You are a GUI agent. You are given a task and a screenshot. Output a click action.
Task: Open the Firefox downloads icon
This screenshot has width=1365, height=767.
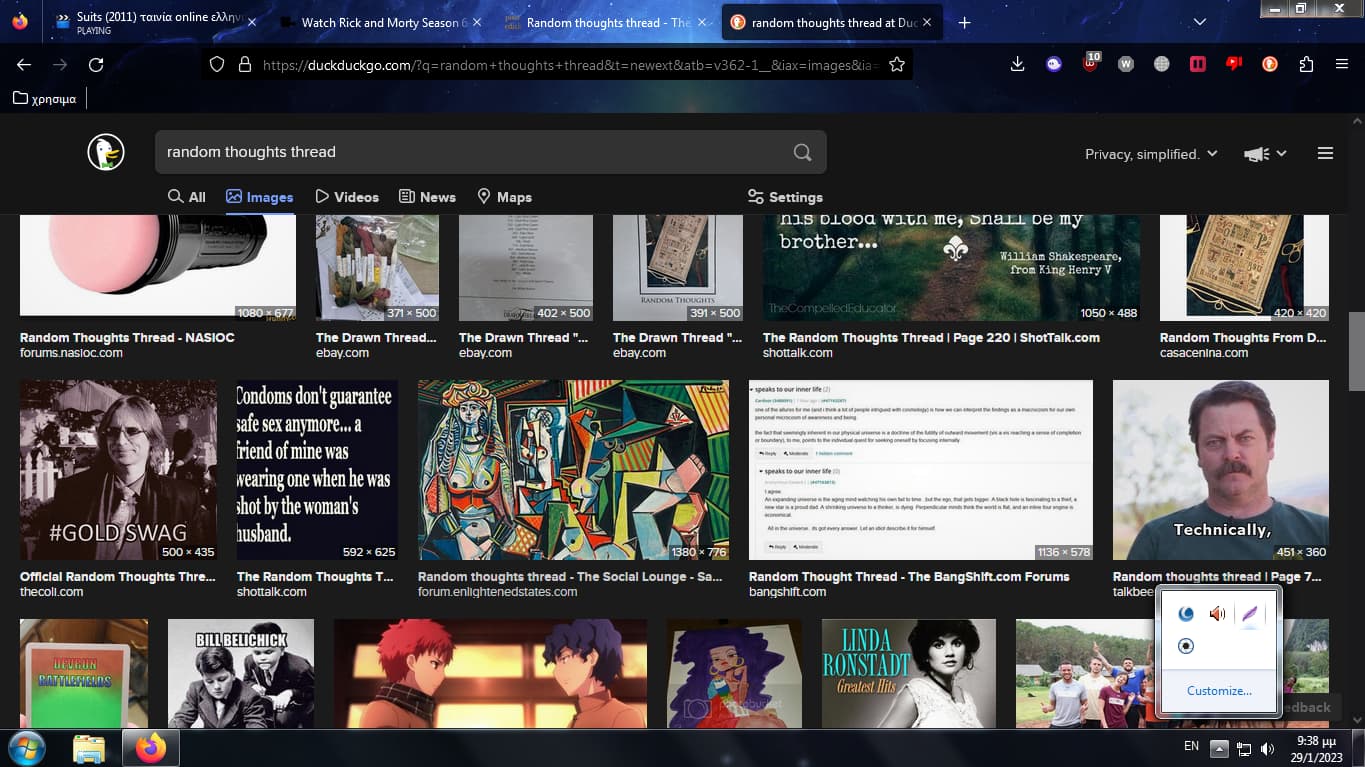coord(1017,64)
